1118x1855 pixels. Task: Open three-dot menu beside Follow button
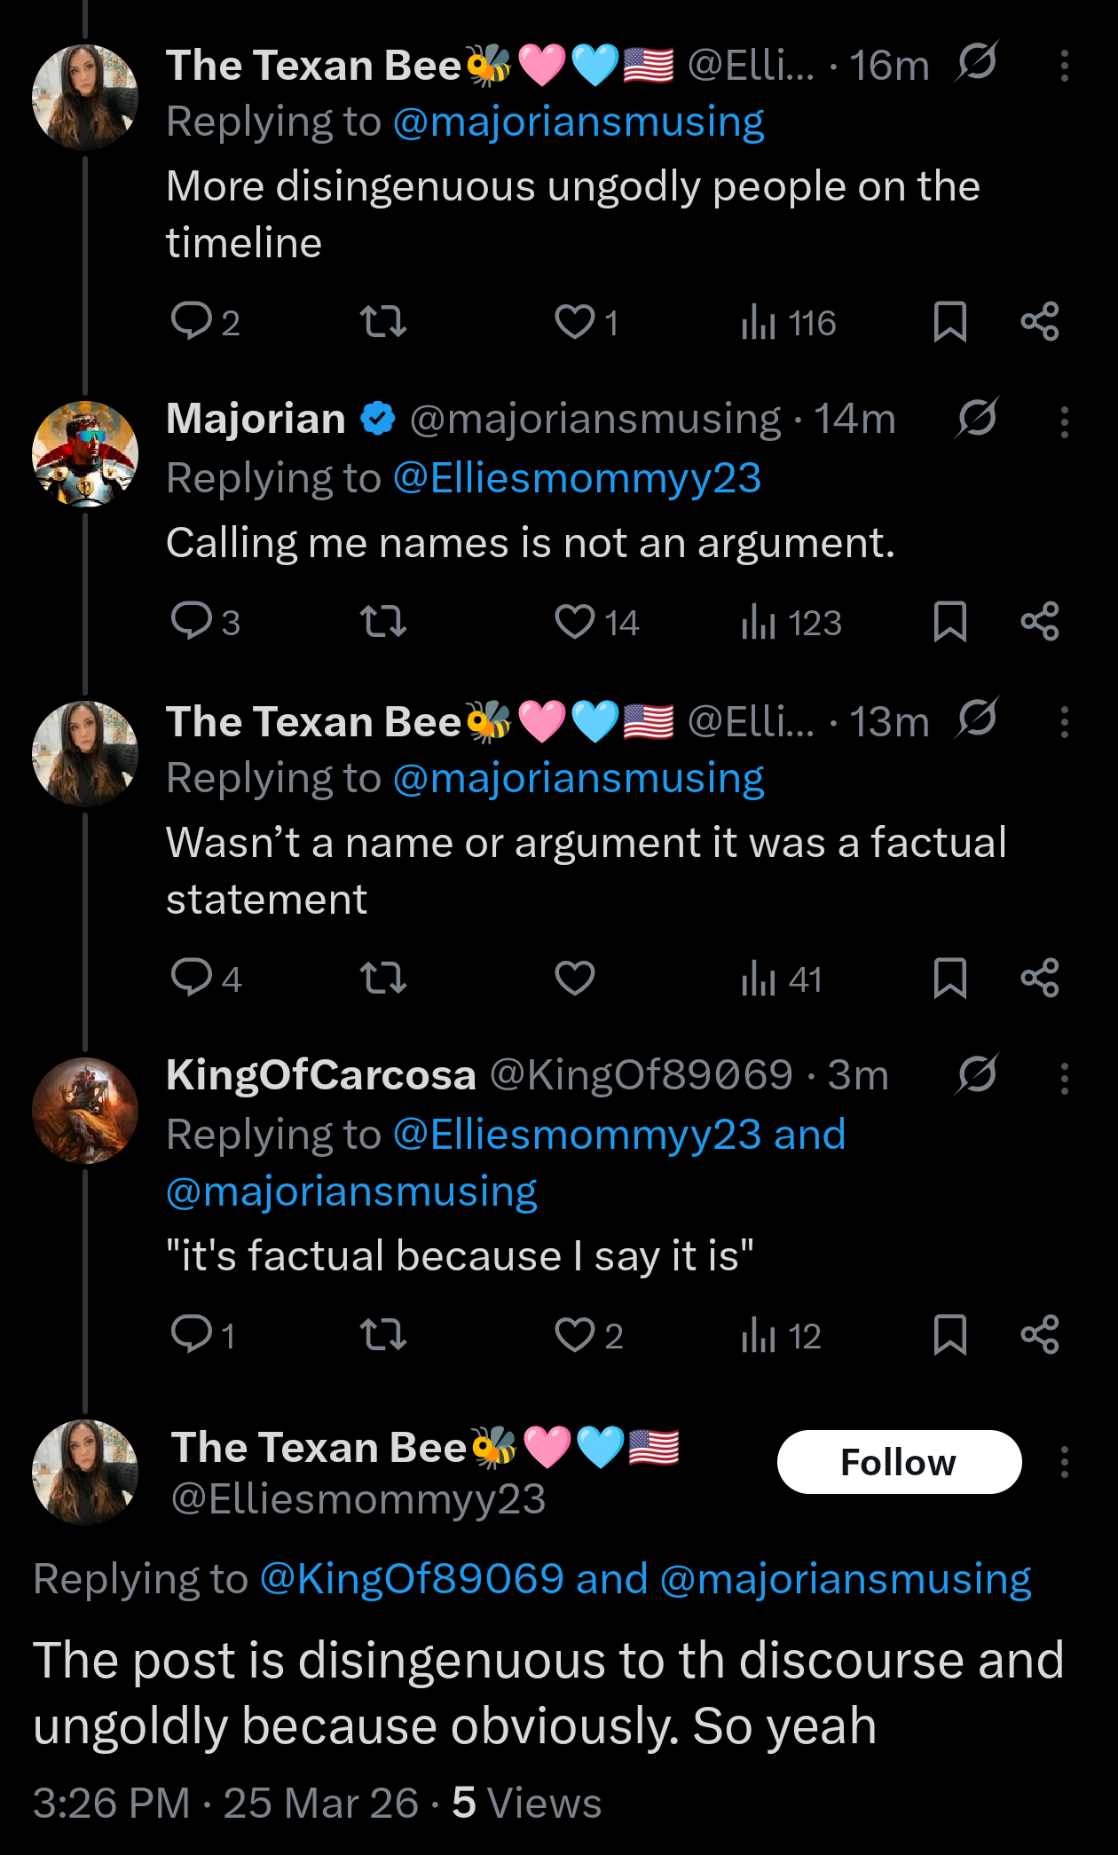[x=1064, y=1462]
